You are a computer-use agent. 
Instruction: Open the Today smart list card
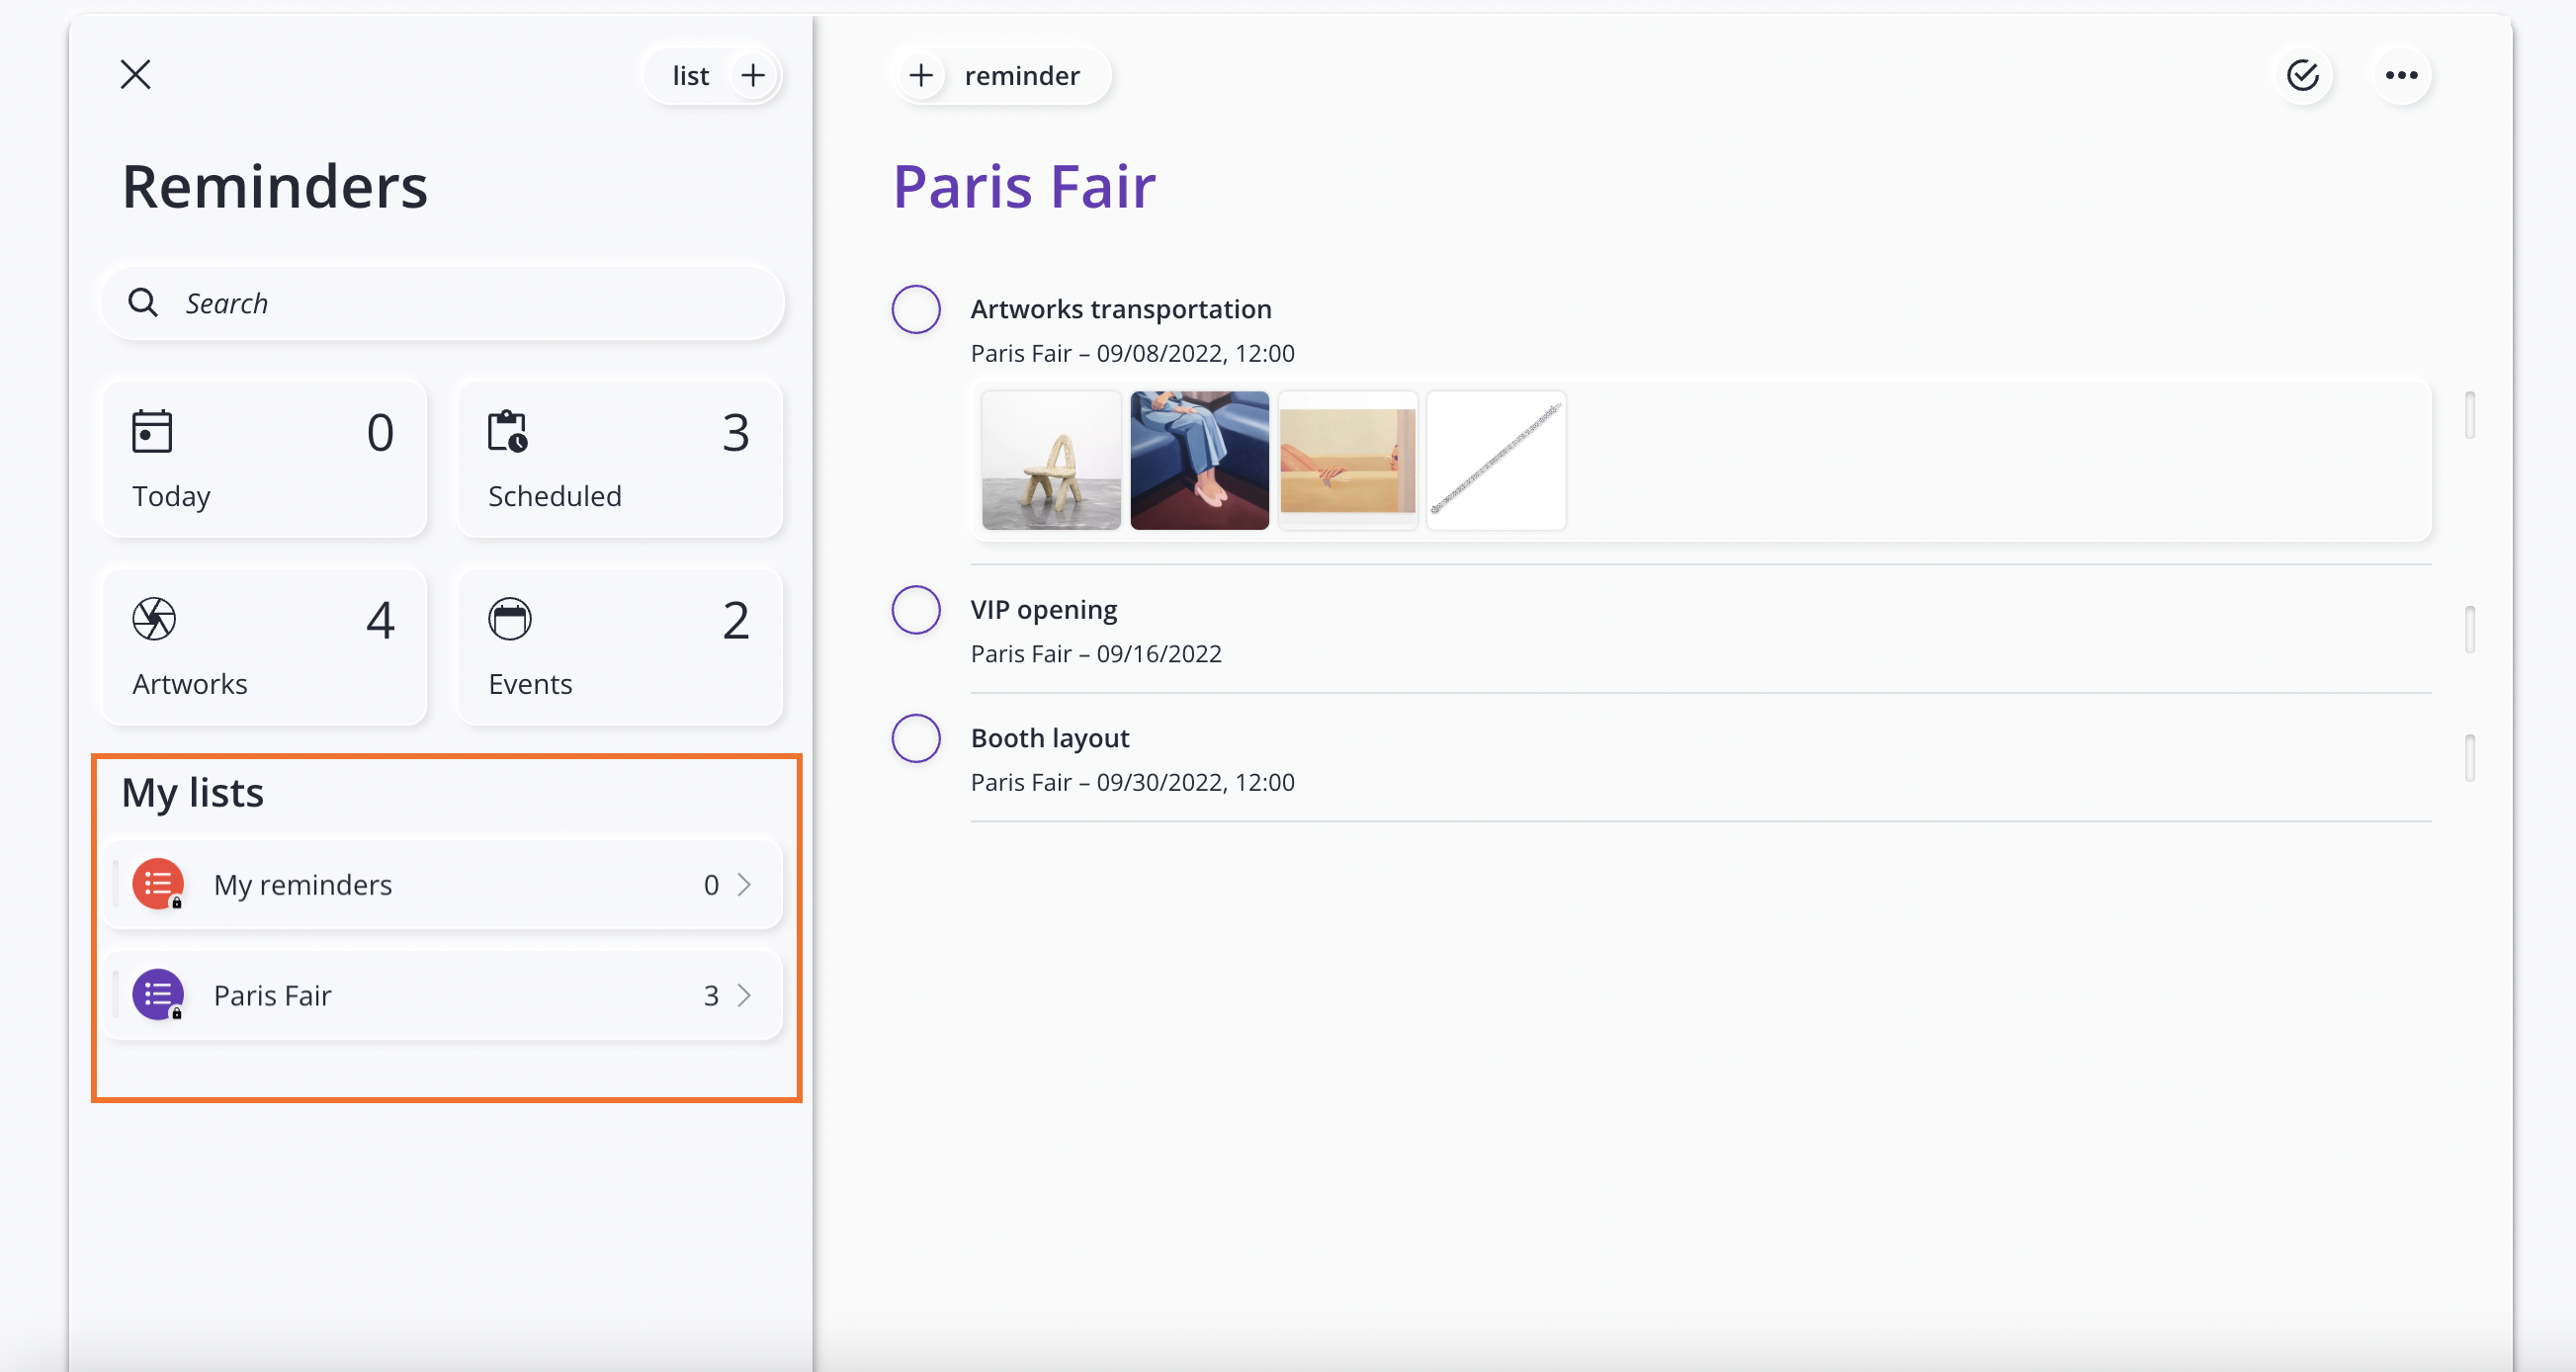tap(264, 459)
